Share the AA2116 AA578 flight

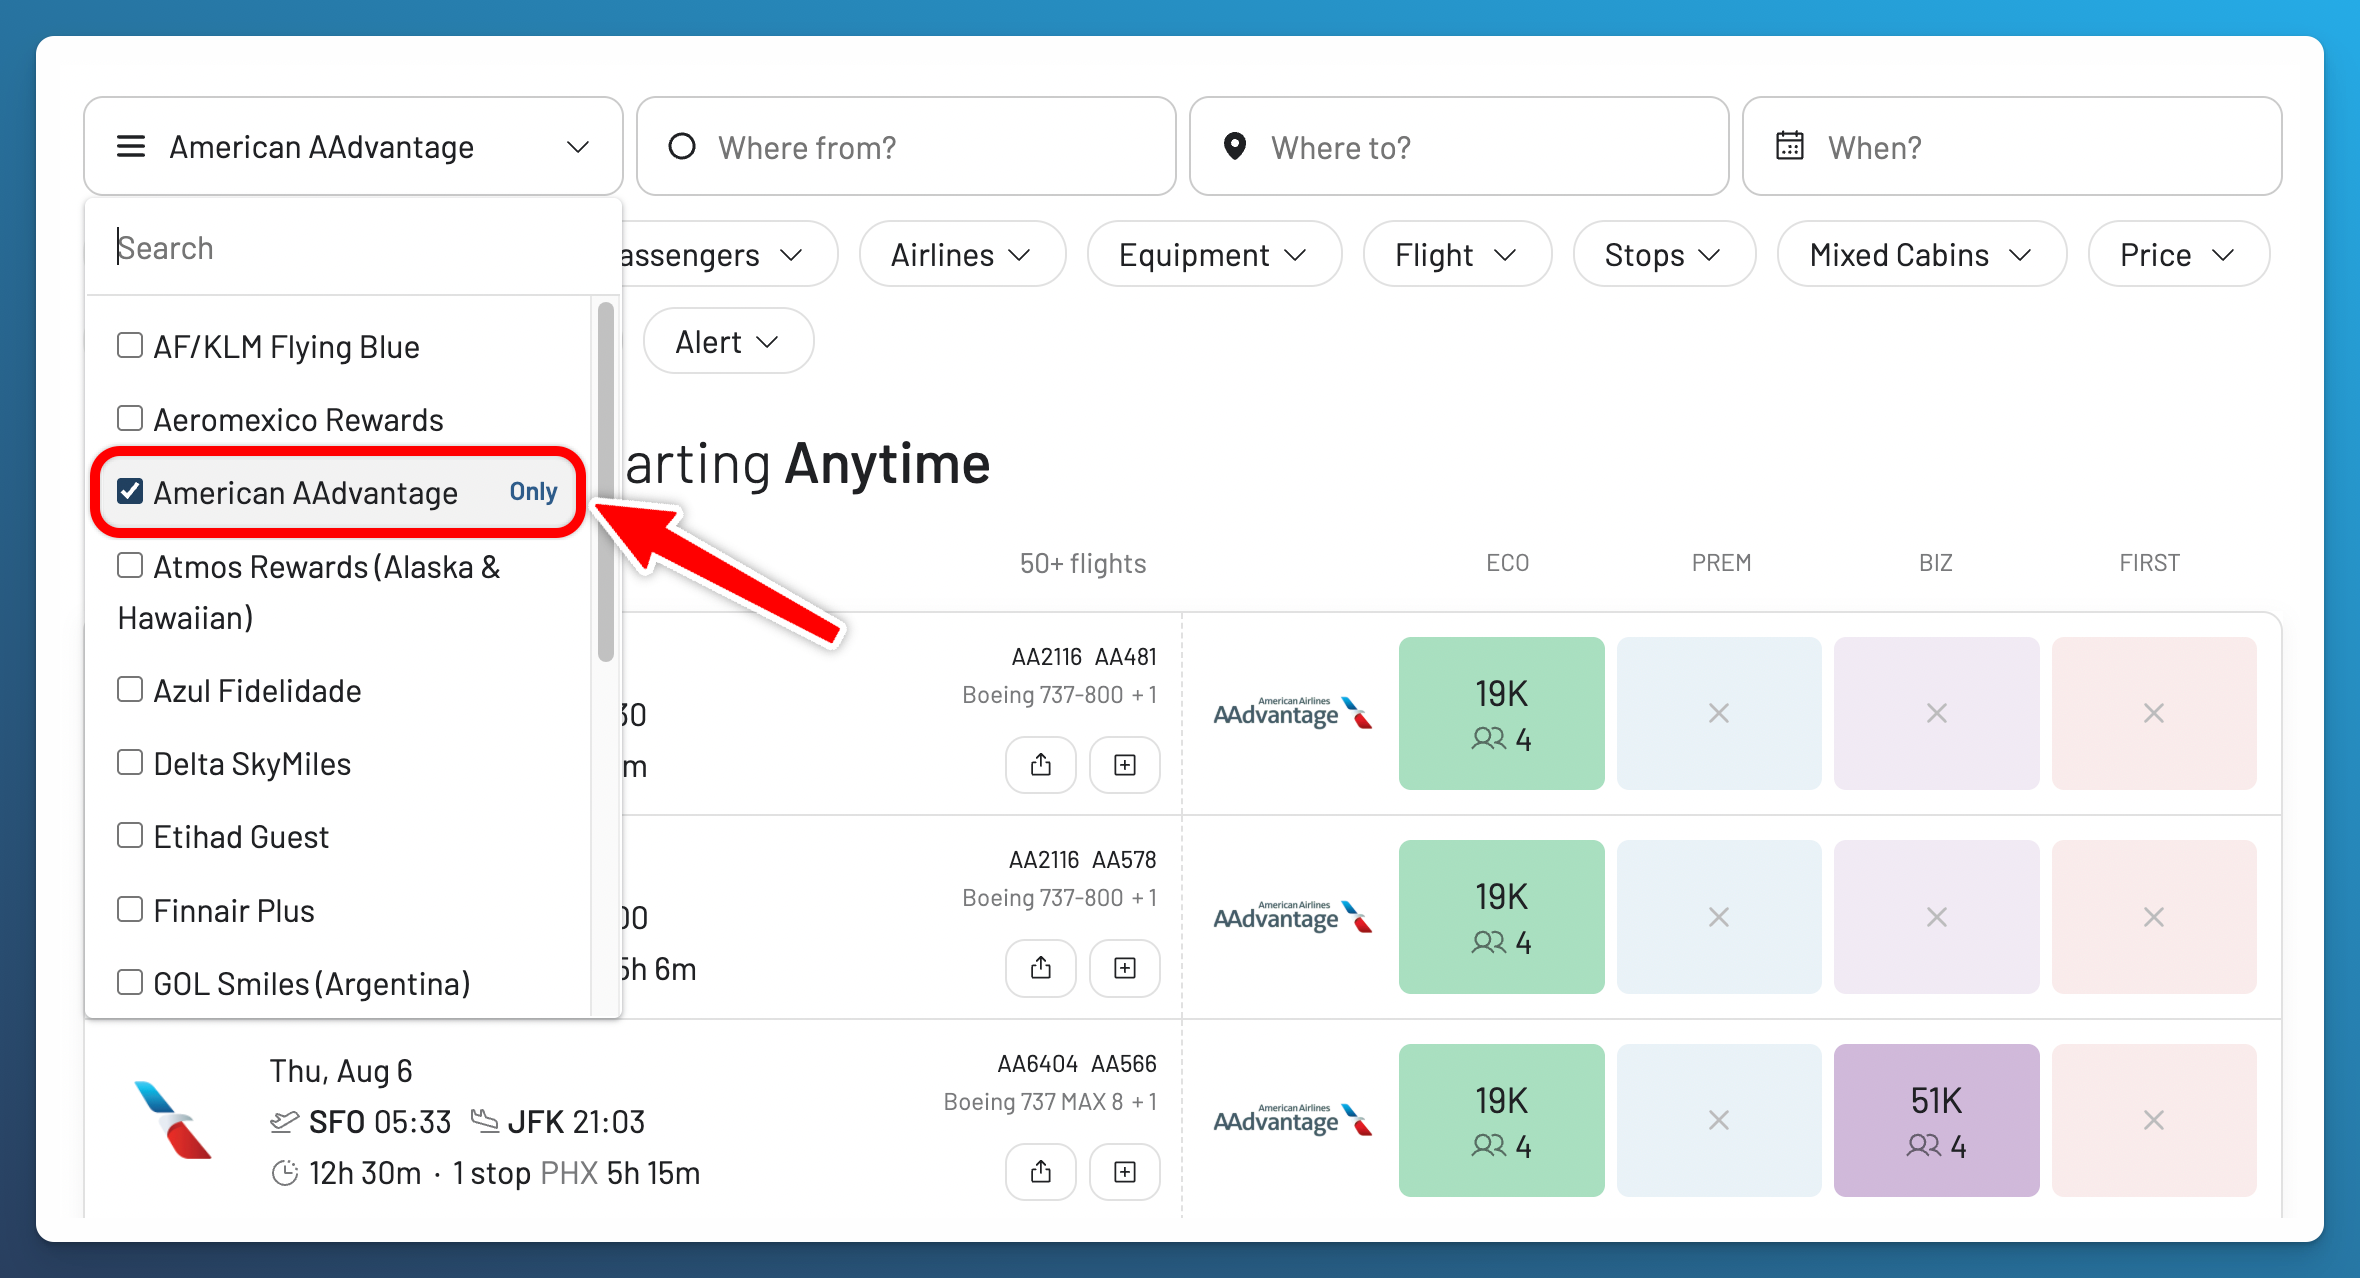[x=1041, y=968]
